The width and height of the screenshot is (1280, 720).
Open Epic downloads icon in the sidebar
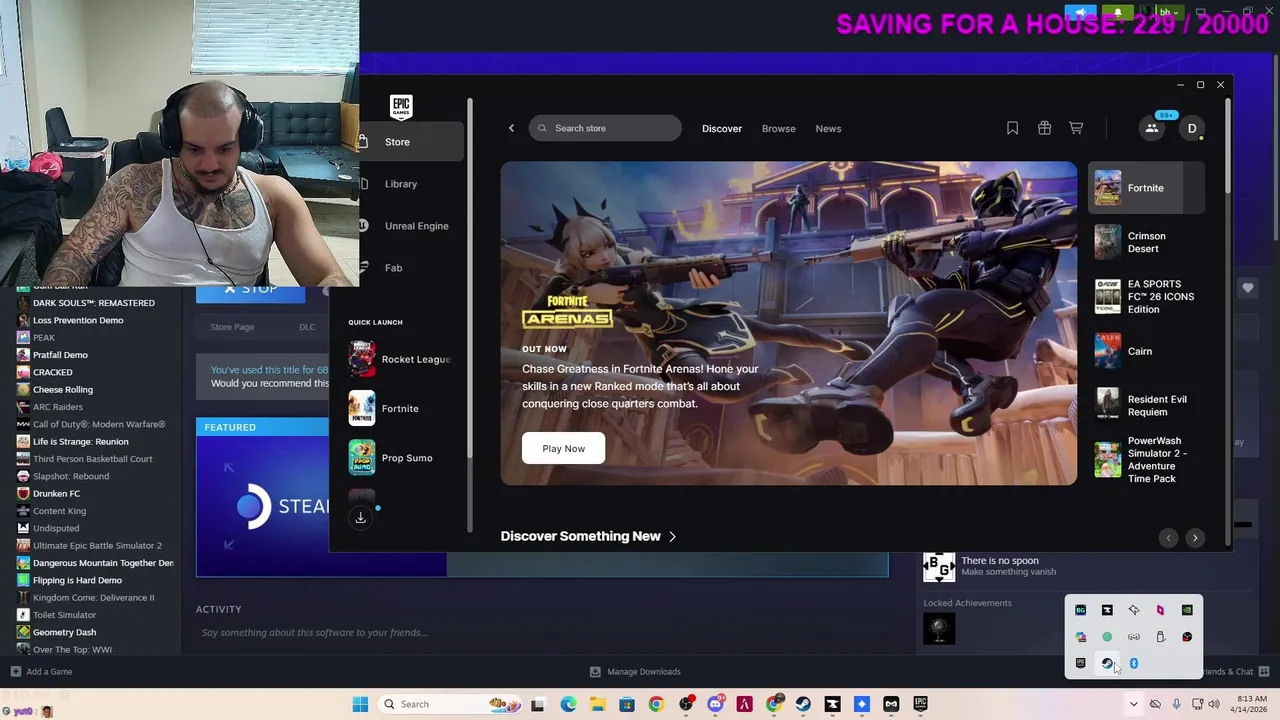point(361,517)
